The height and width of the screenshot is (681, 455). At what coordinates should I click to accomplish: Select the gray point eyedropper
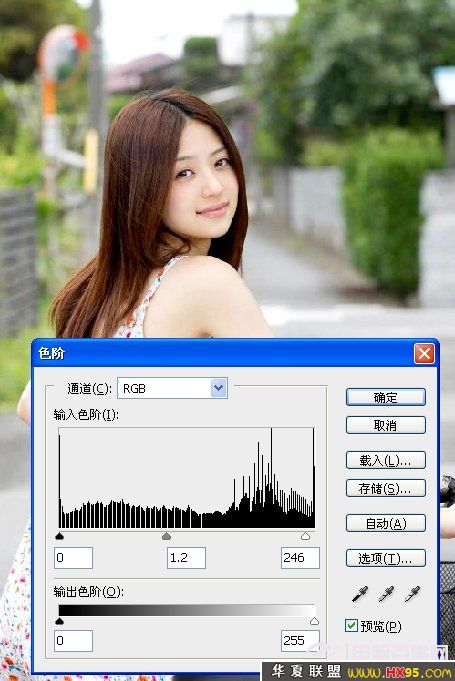[x=386, y=594]
